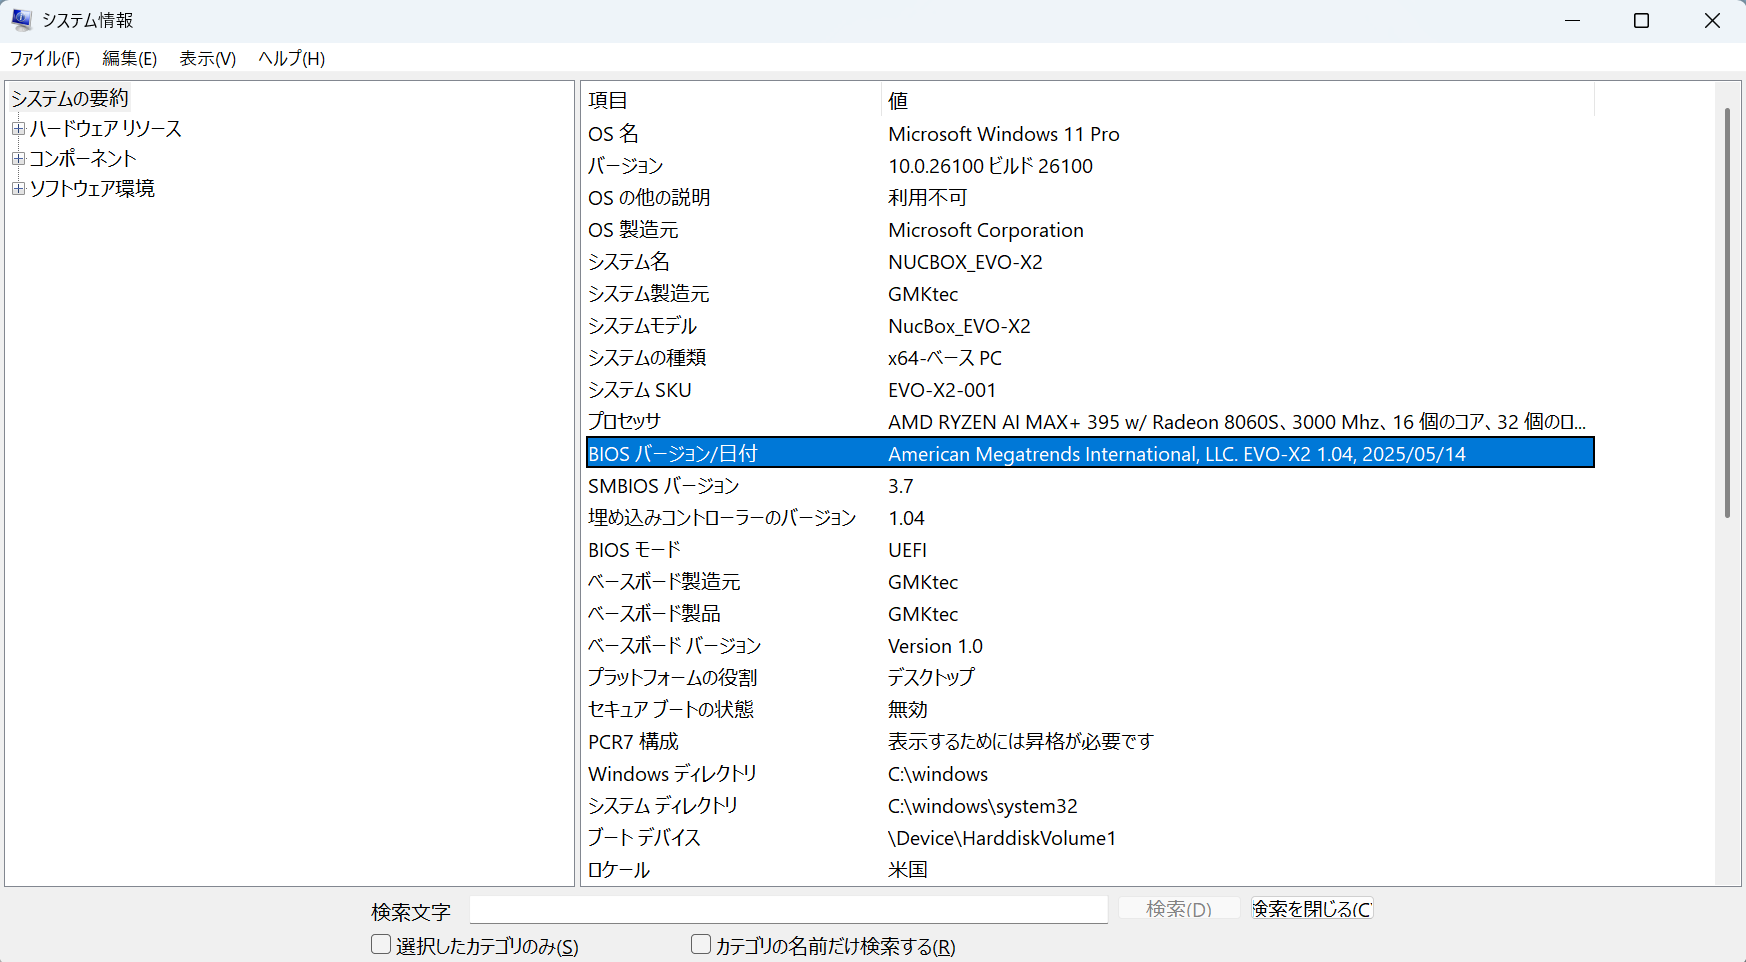Click the value \Device\HarddiskVolume1

(x=1002, y=838)
